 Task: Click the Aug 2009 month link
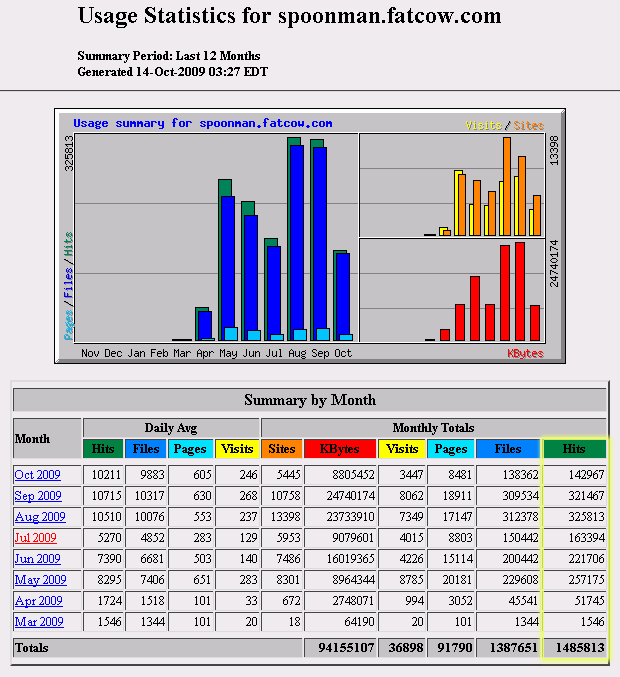coord(40,517)
